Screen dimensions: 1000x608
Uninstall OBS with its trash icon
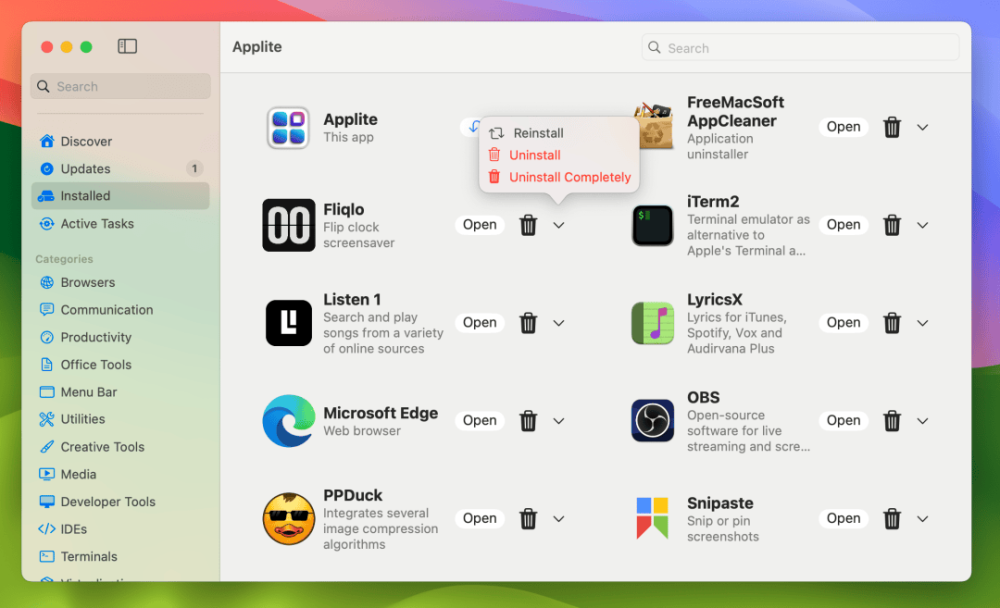tap(892, 420)
